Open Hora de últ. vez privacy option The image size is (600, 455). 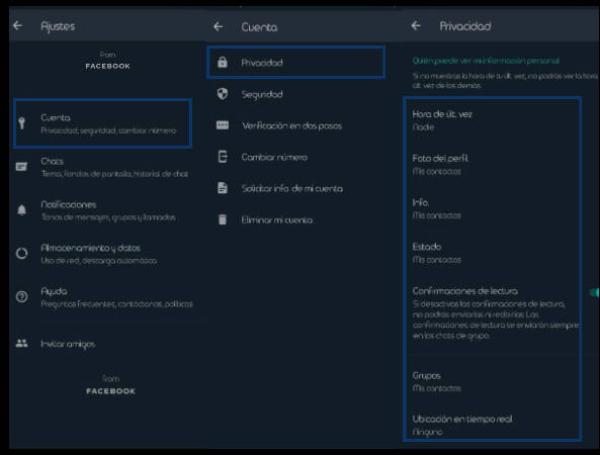point(492,120)
